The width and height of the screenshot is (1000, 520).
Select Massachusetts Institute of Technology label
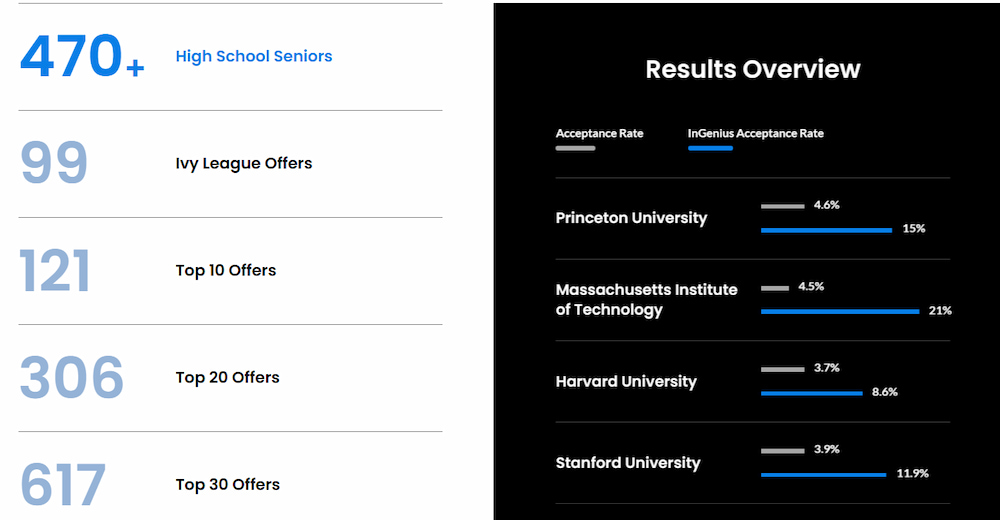tap(646, 299)
